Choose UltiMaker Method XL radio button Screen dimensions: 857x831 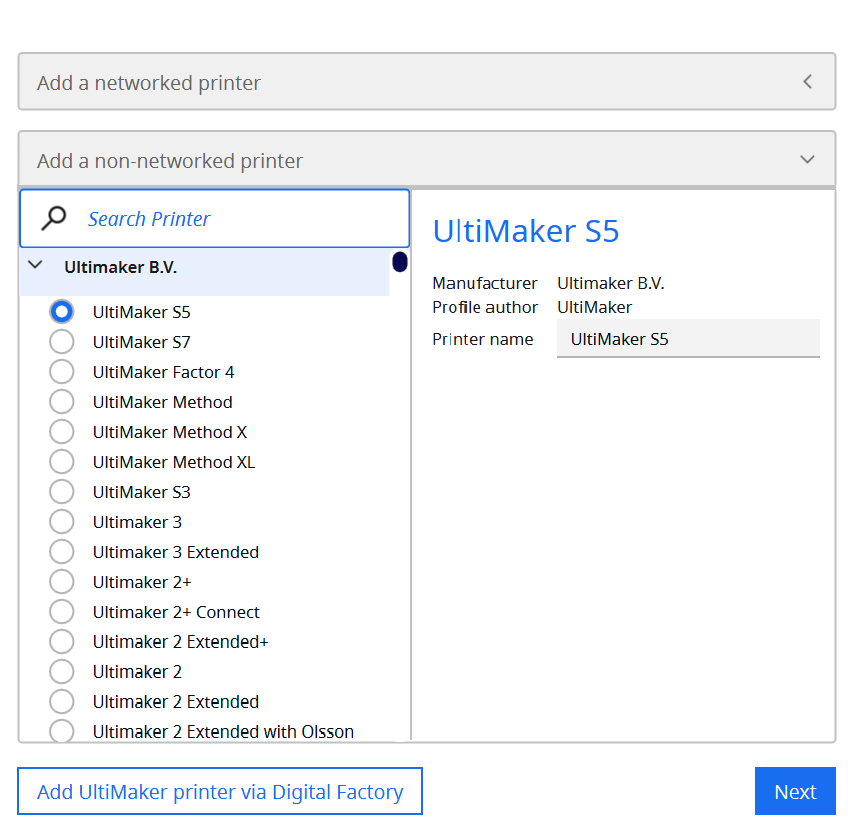pos(62,462)
